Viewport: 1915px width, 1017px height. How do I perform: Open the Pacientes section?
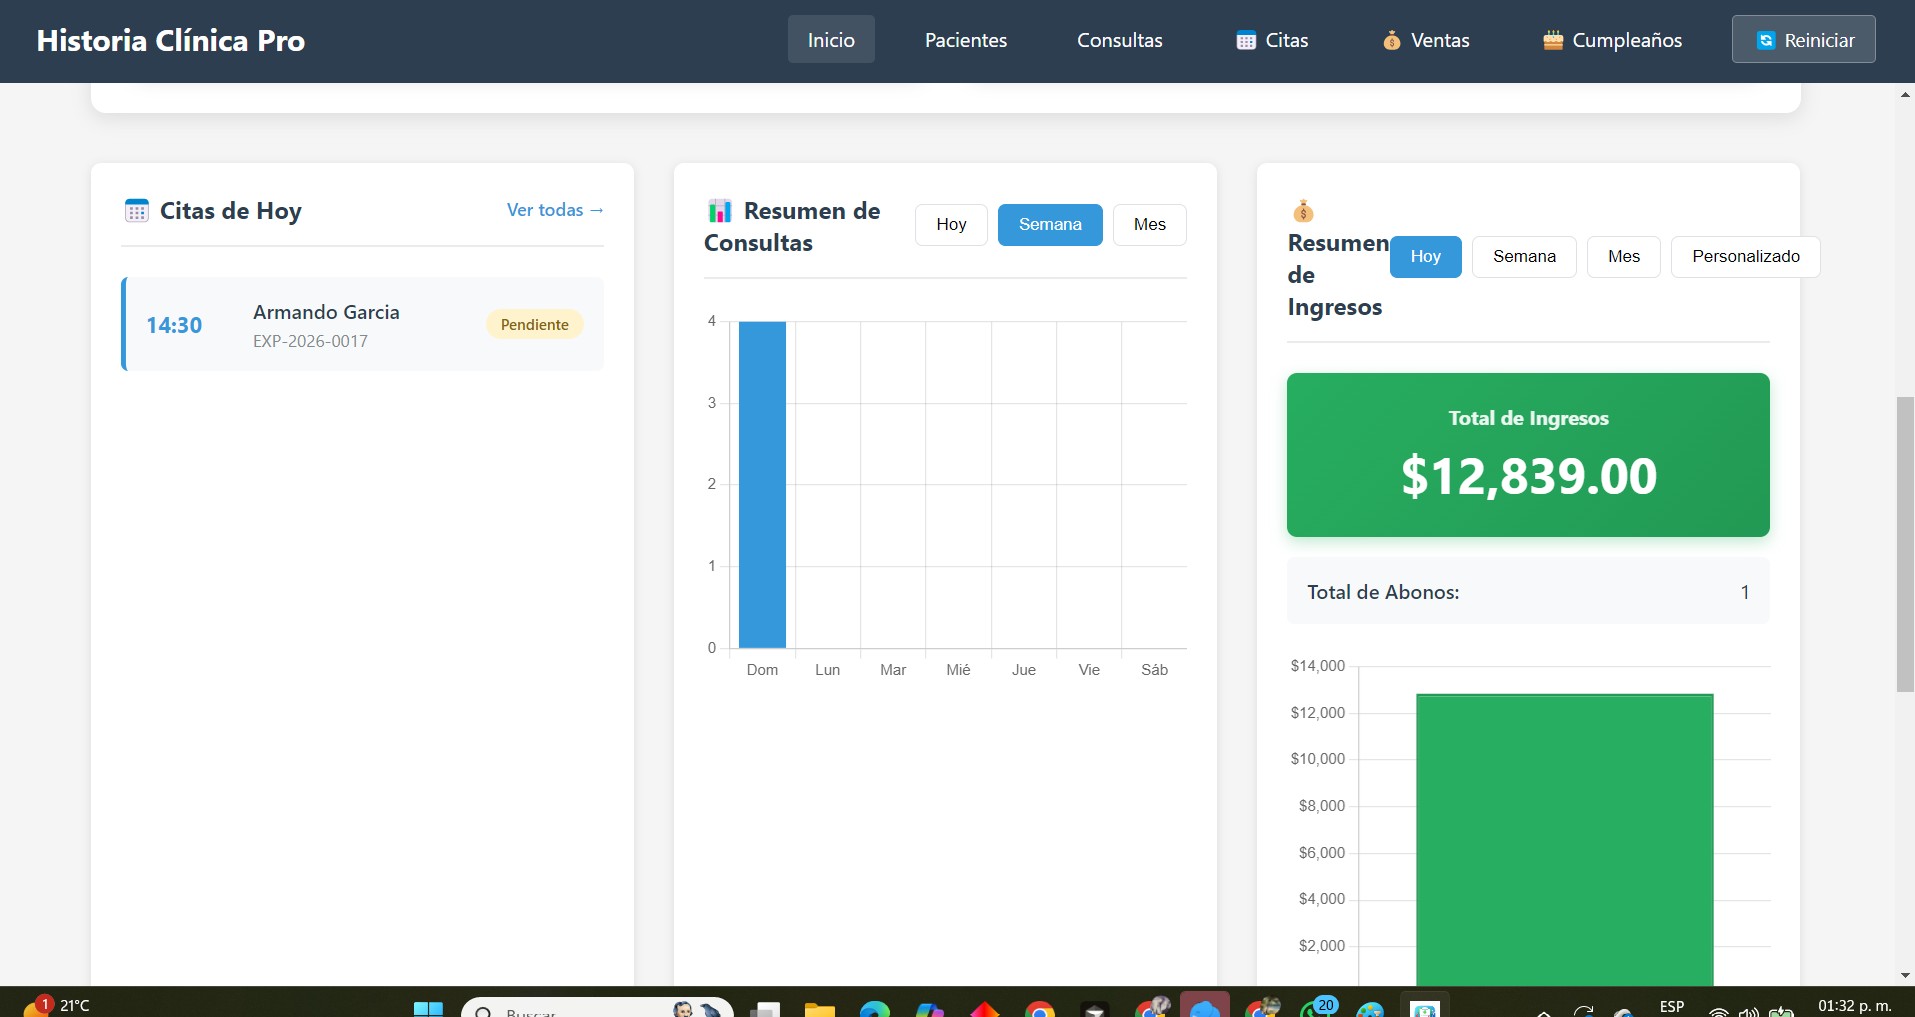pos(965,40)
